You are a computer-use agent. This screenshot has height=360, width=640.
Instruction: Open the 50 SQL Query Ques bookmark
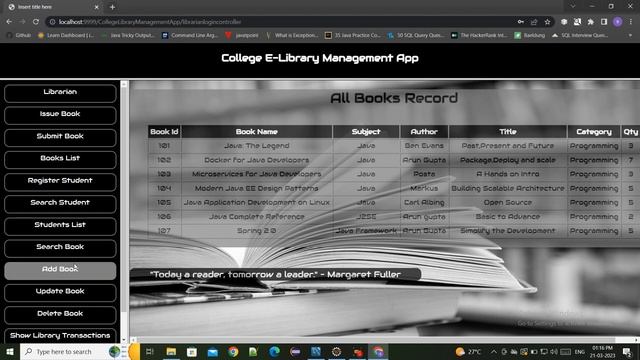click(x=416, y=36)
